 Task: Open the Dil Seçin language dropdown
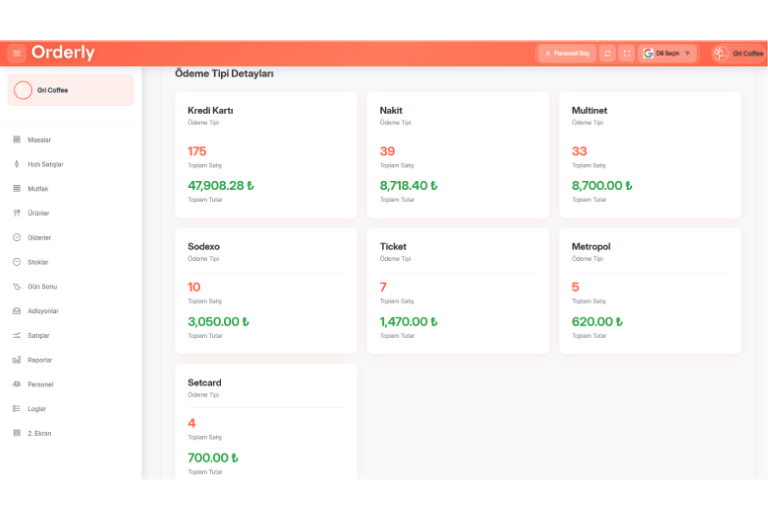667,53
